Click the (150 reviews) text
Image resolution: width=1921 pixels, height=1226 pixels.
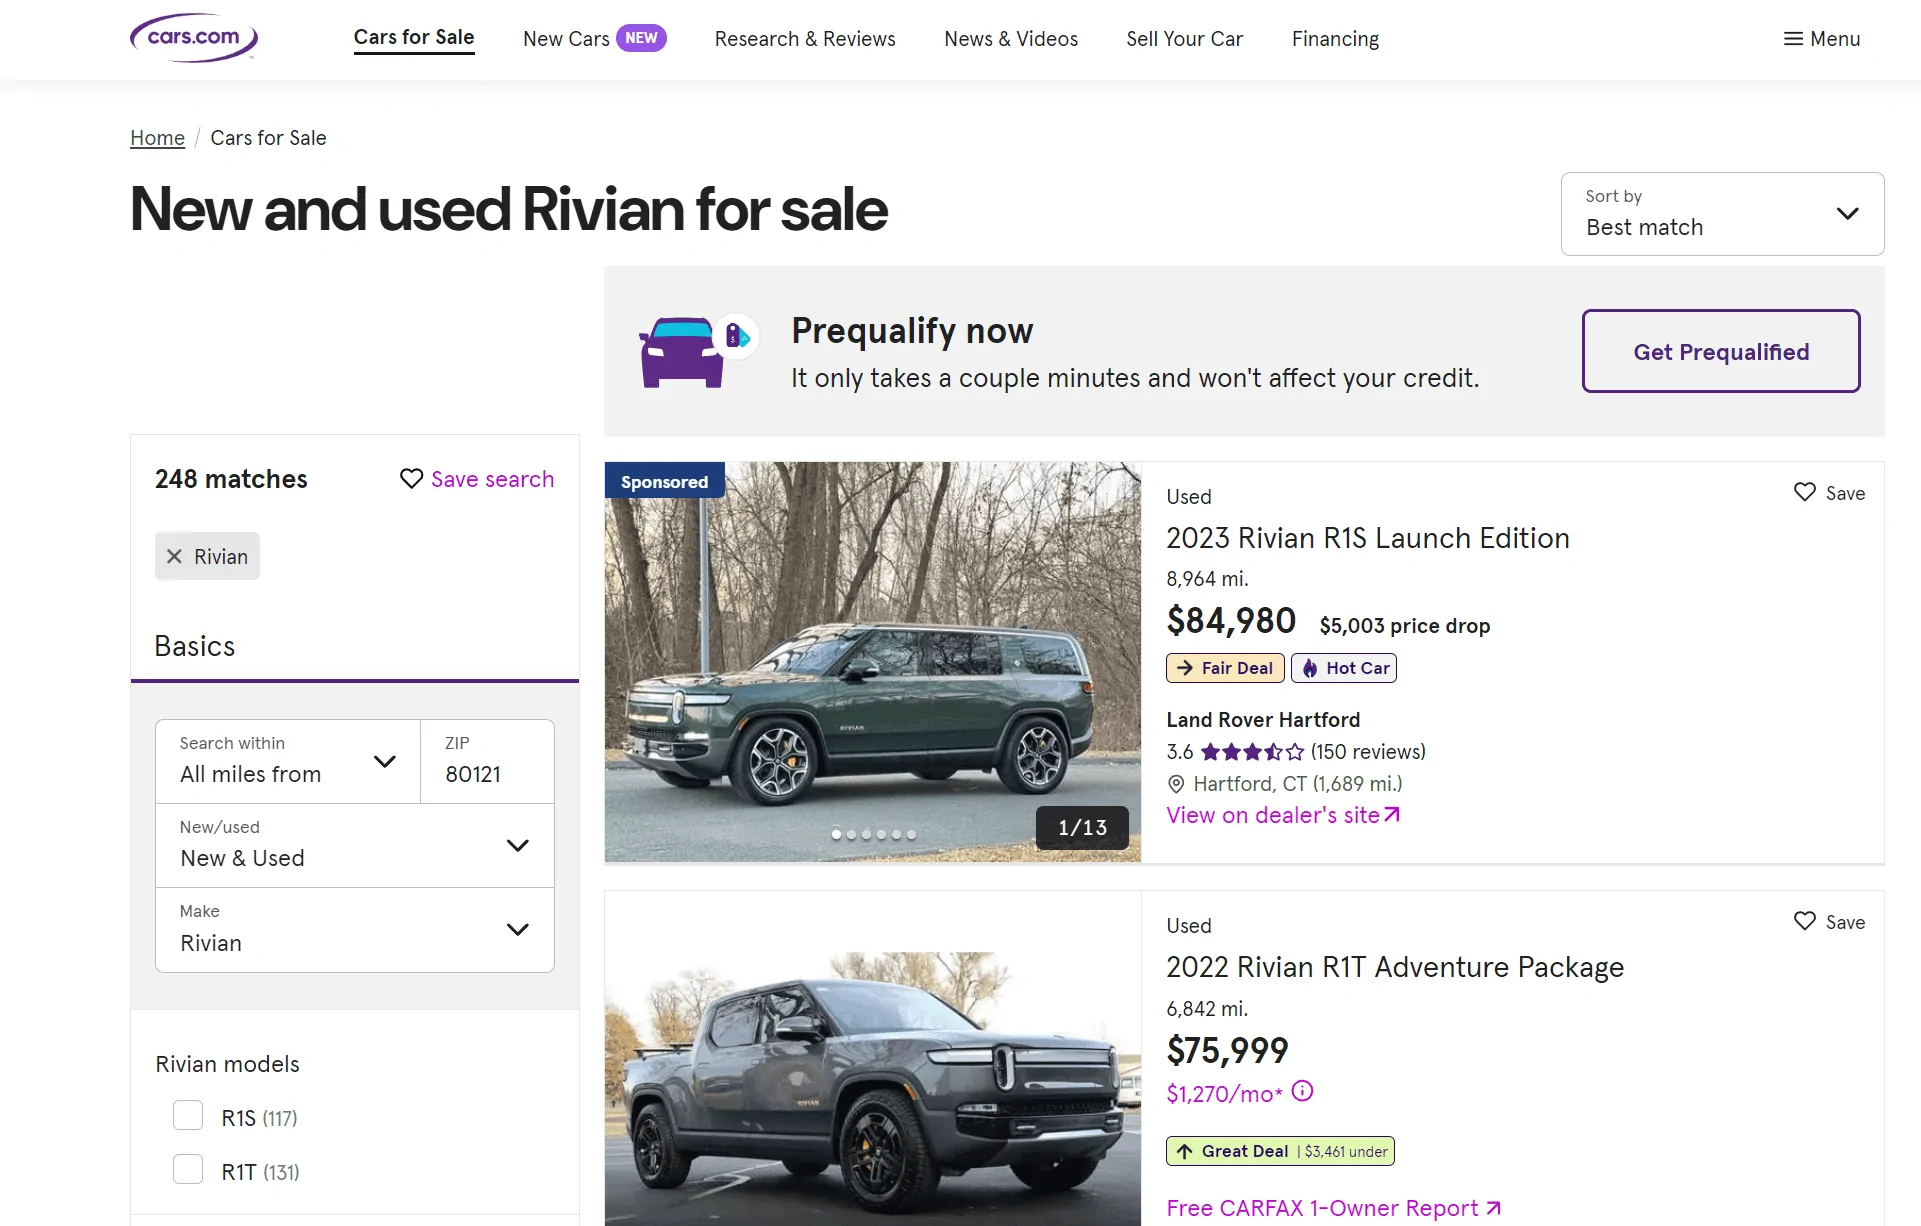tap(1368, 752)
